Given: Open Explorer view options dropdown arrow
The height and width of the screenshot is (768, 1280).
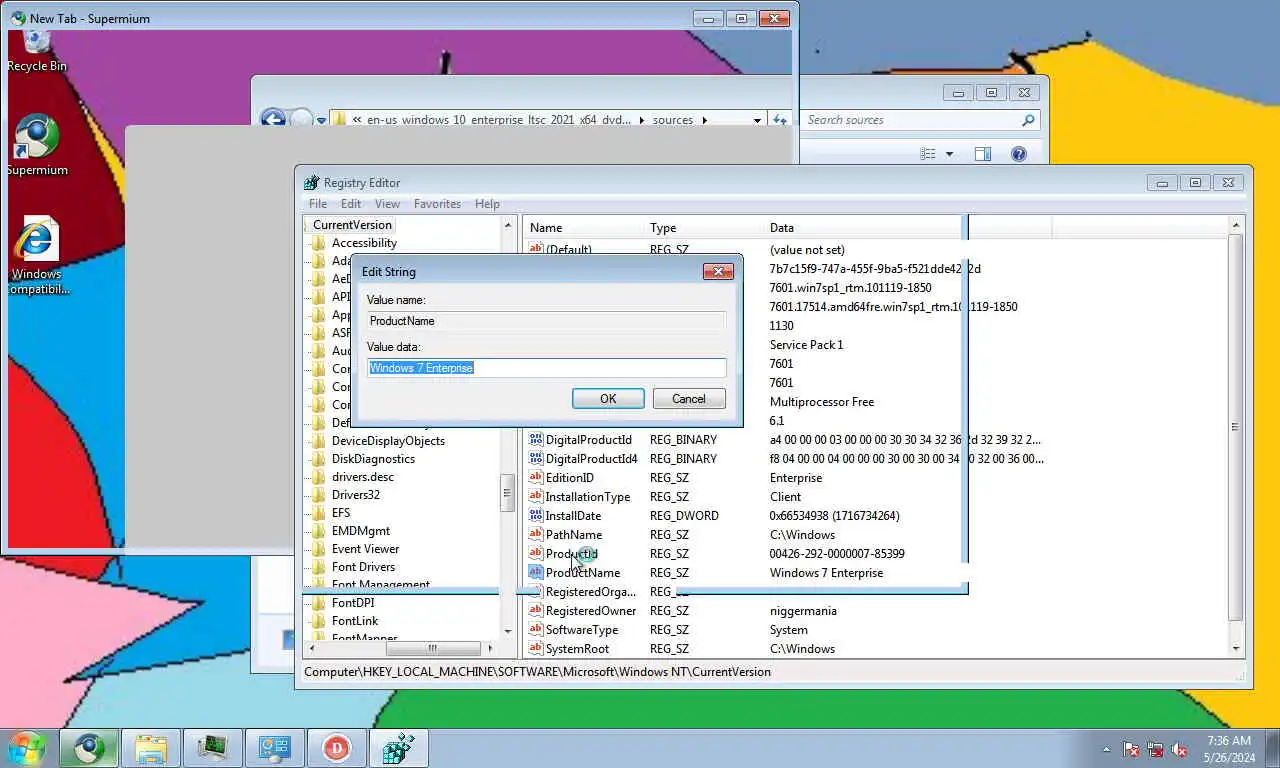Looking at the screenshot, I should tap(949, 154).
